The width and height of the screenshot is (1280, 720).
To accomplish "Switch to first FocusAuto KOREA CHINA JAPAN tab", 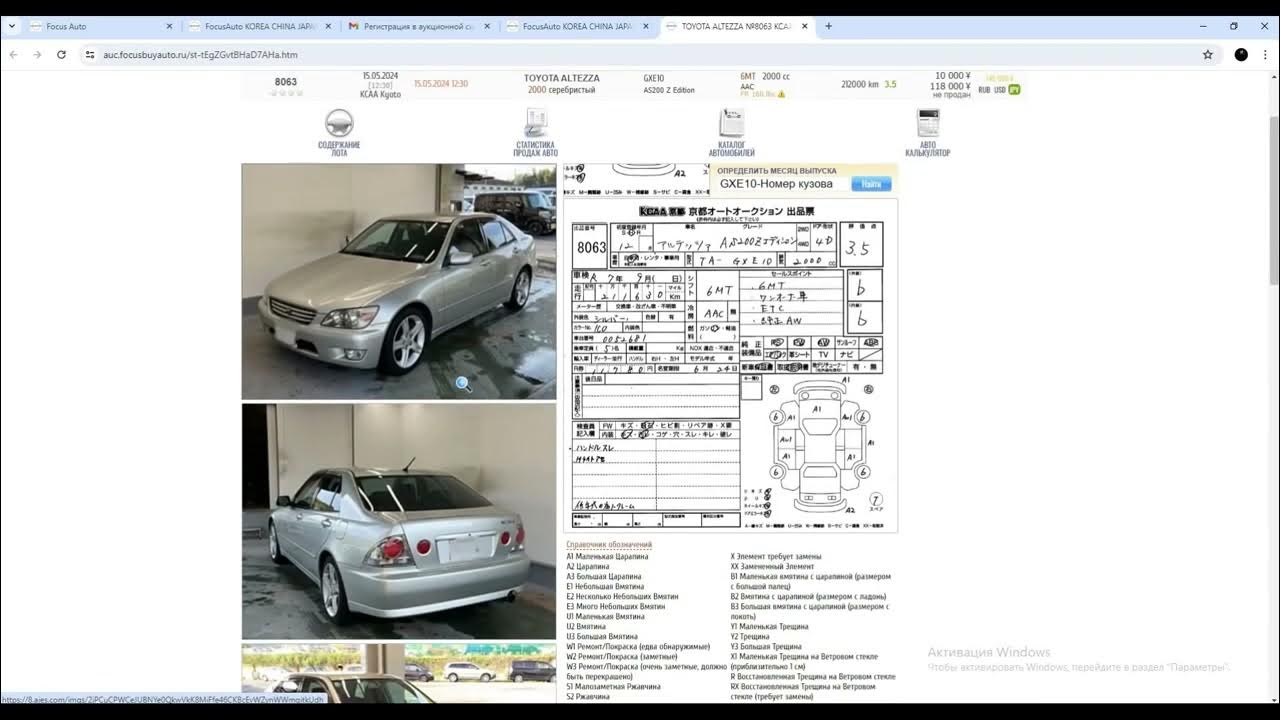I will click(260, 26).
